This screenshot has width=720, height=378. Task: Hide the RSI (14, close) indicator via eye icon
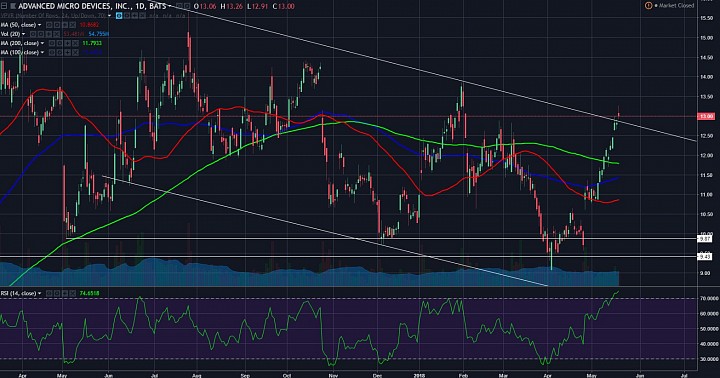click(x=49, y=293)
